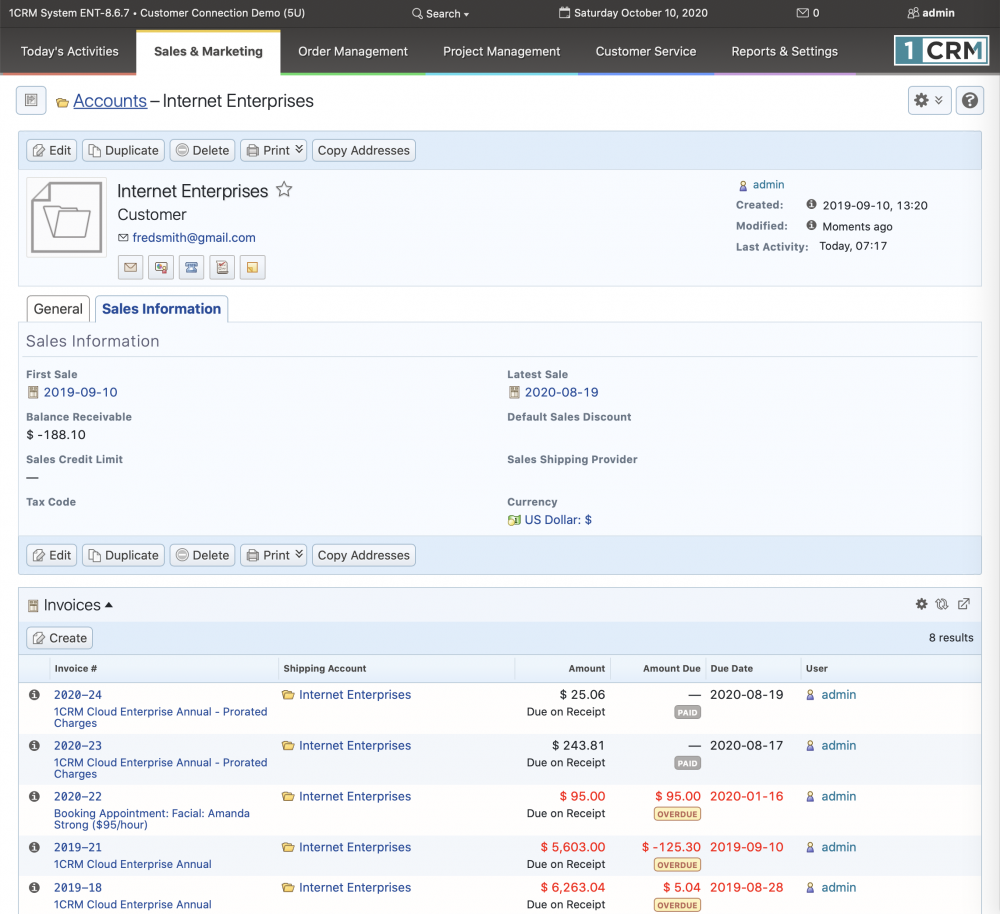Open the Invoices panel settings gear icon

coord(921,604)
